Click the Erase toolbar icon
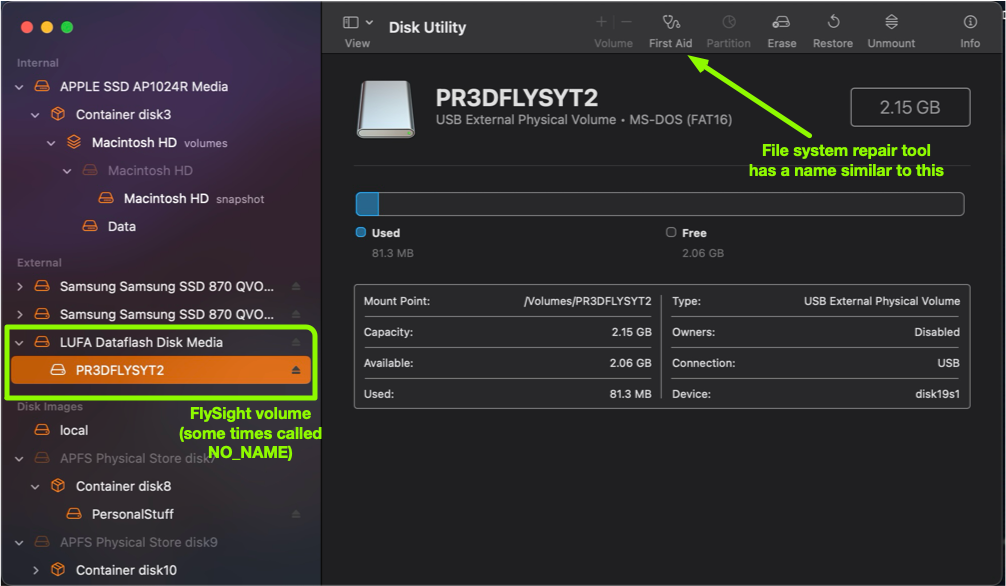This screenshot has width=1006, height=586. 781,22
